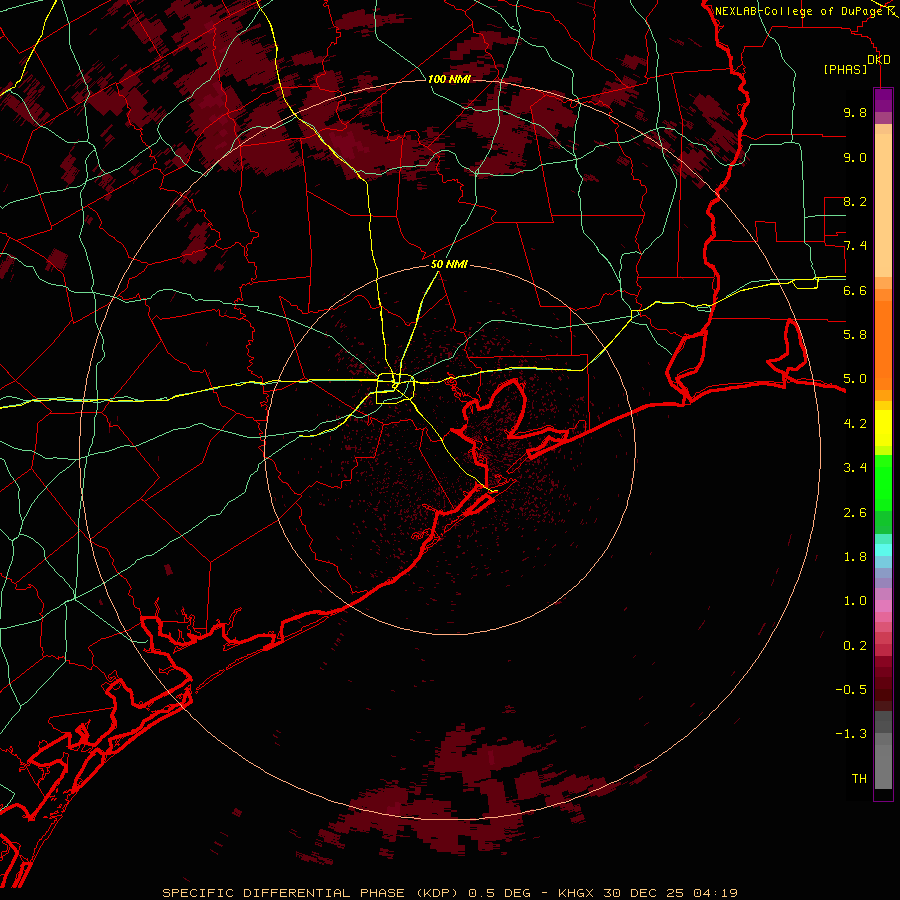The height and width of the screenshot is (900, 900).
Task: Select the 9.8 value on the color scale
Action: [x=855, y=112]
